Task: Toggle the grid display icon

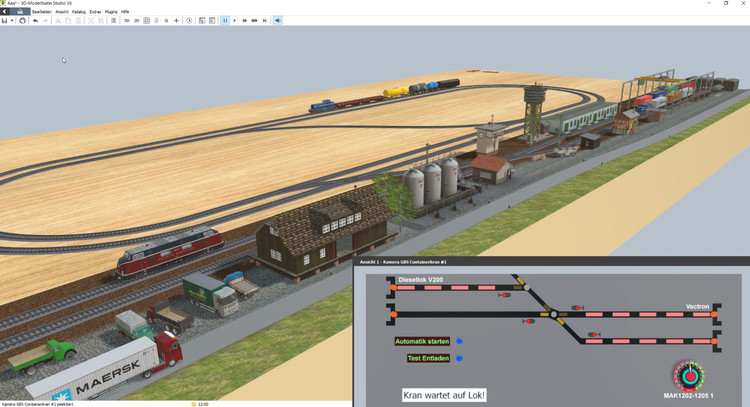Action: 147,20
